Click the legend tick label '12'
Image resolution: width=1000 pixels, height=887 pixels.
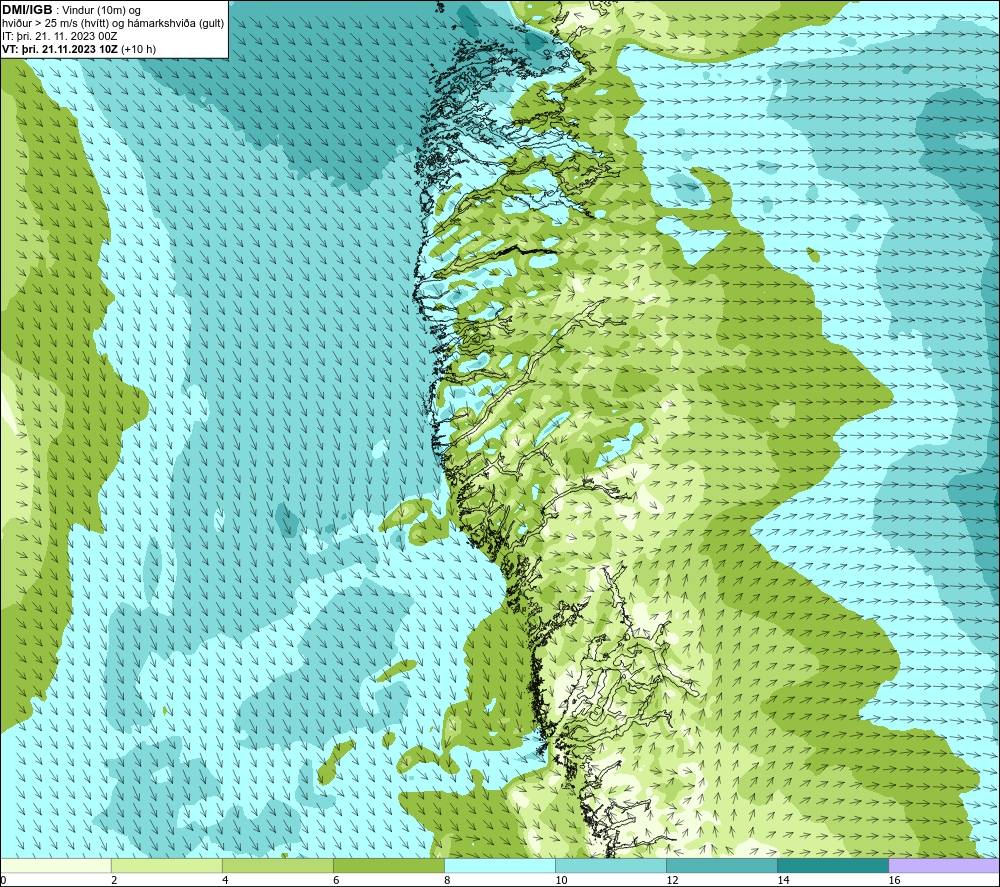coord(672,881)
